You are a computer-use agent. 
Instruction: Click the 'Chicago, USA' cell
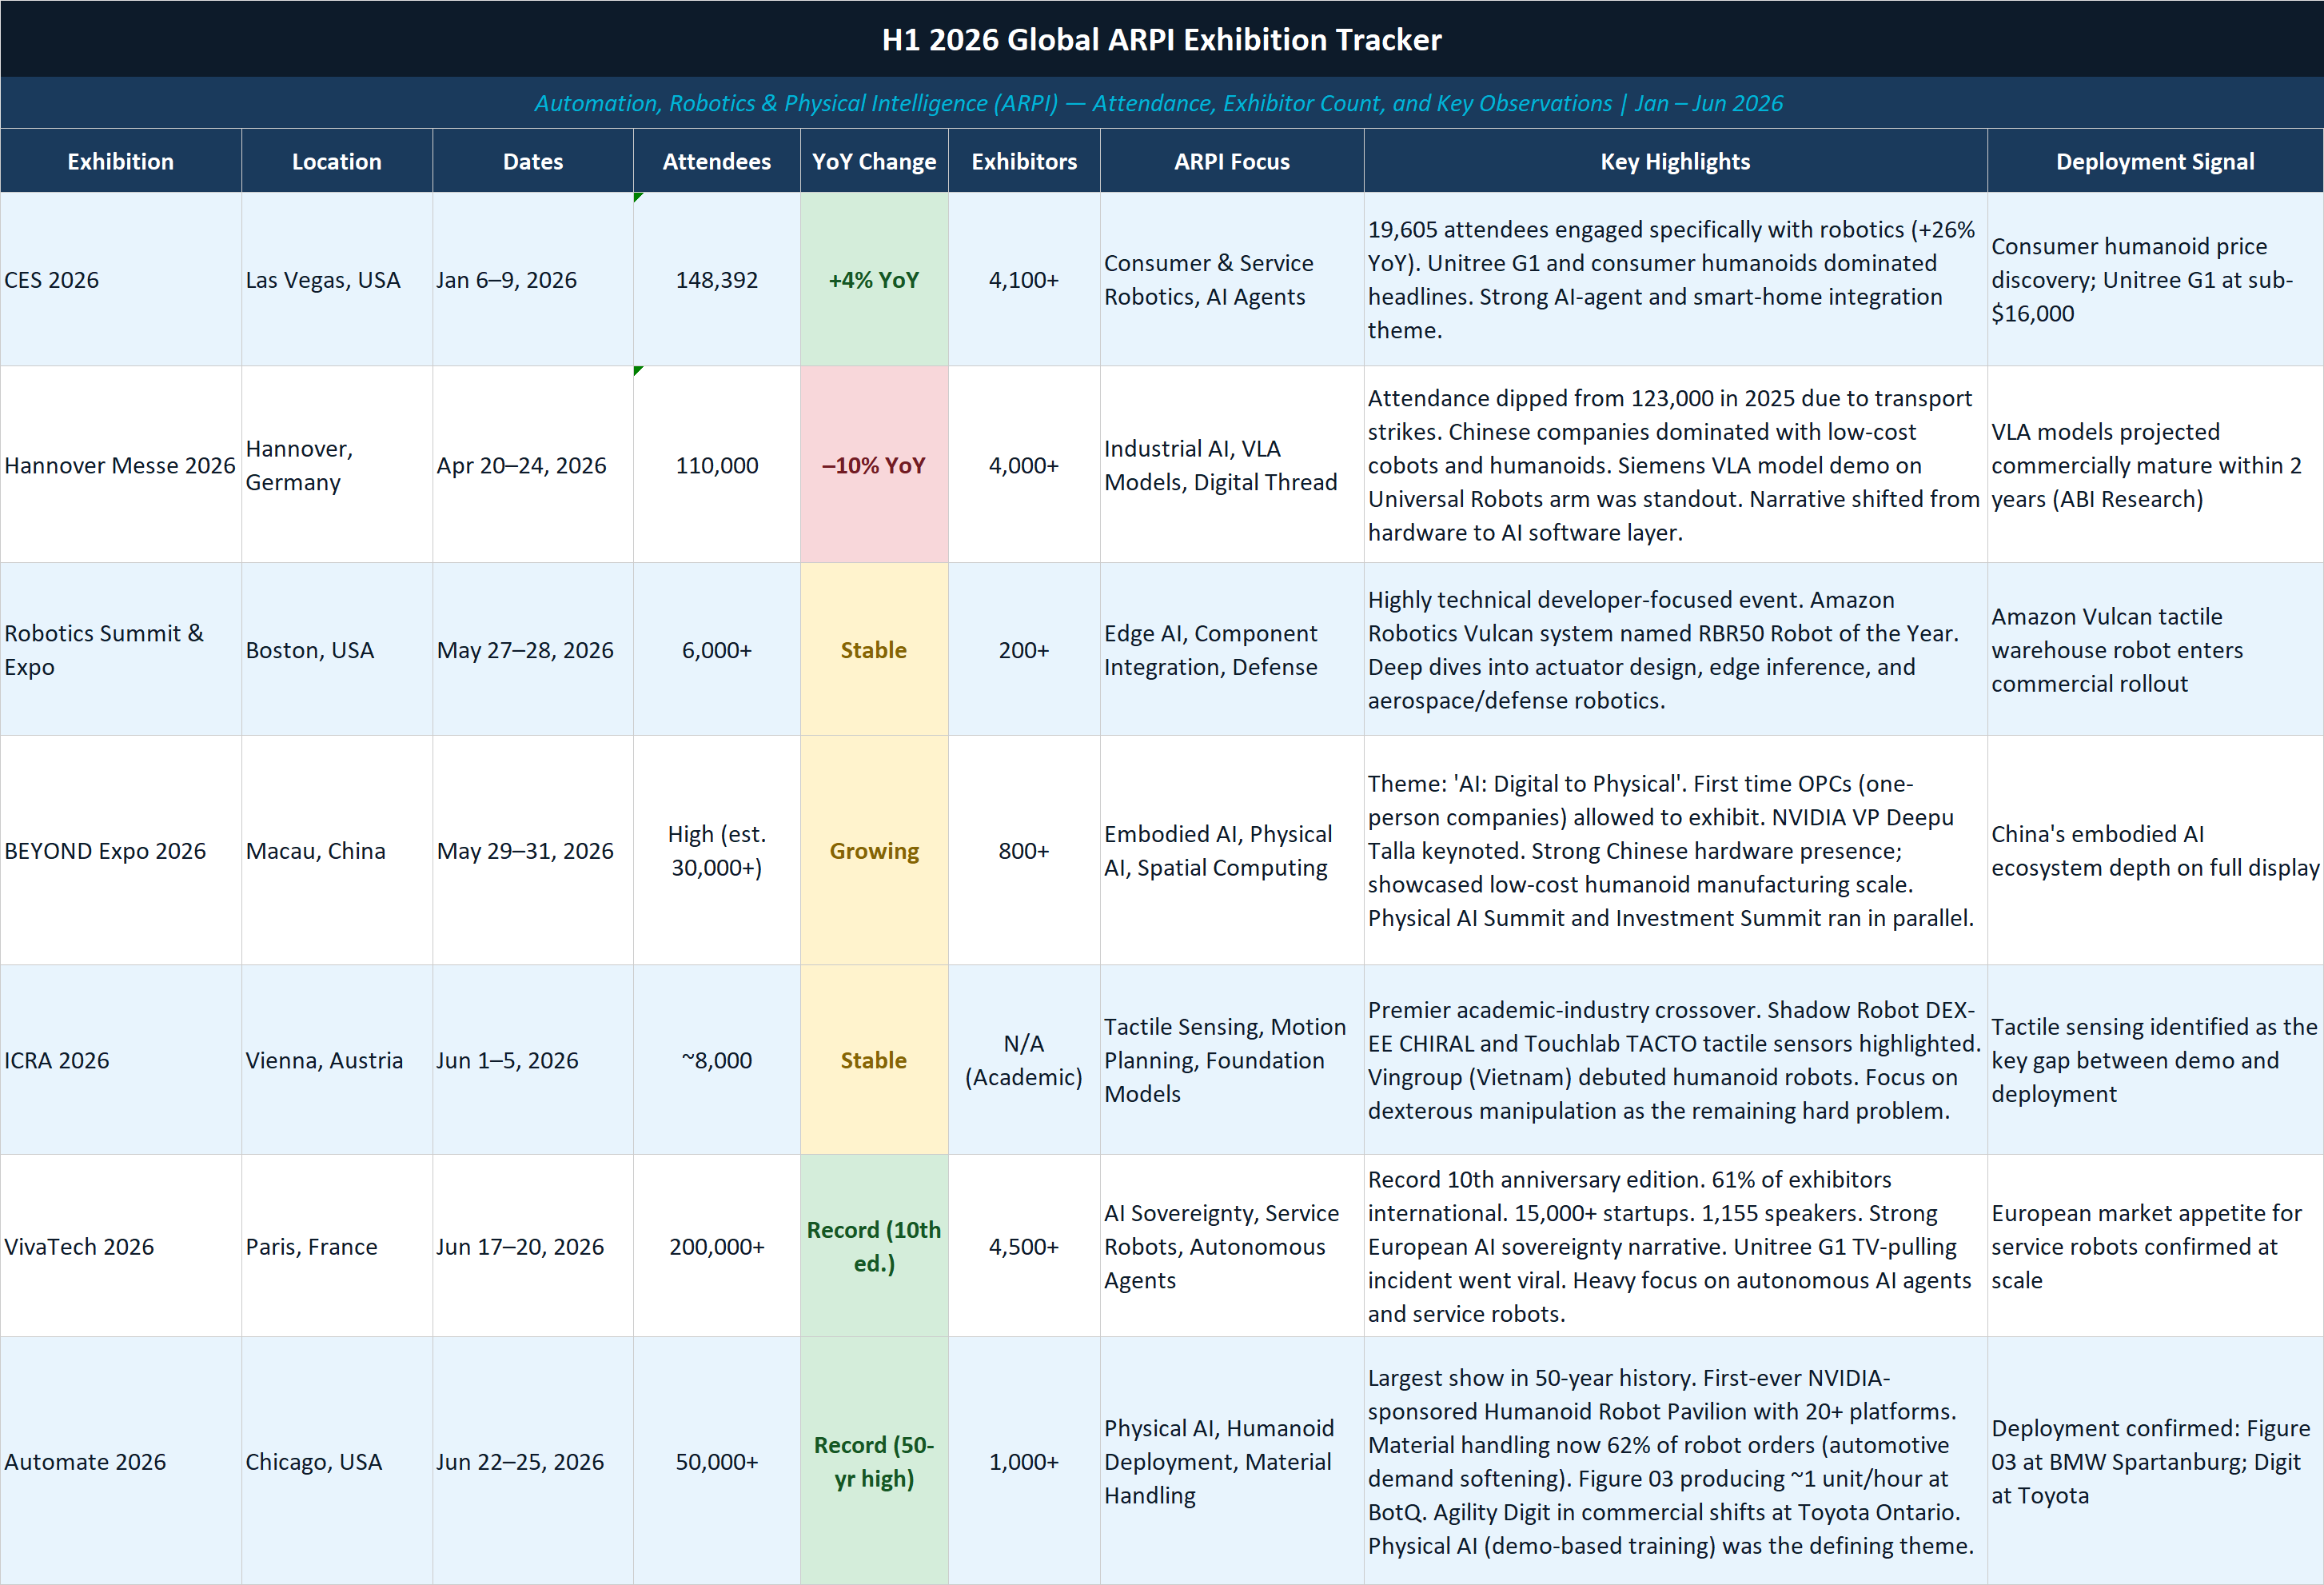(x=337, y=1461)
